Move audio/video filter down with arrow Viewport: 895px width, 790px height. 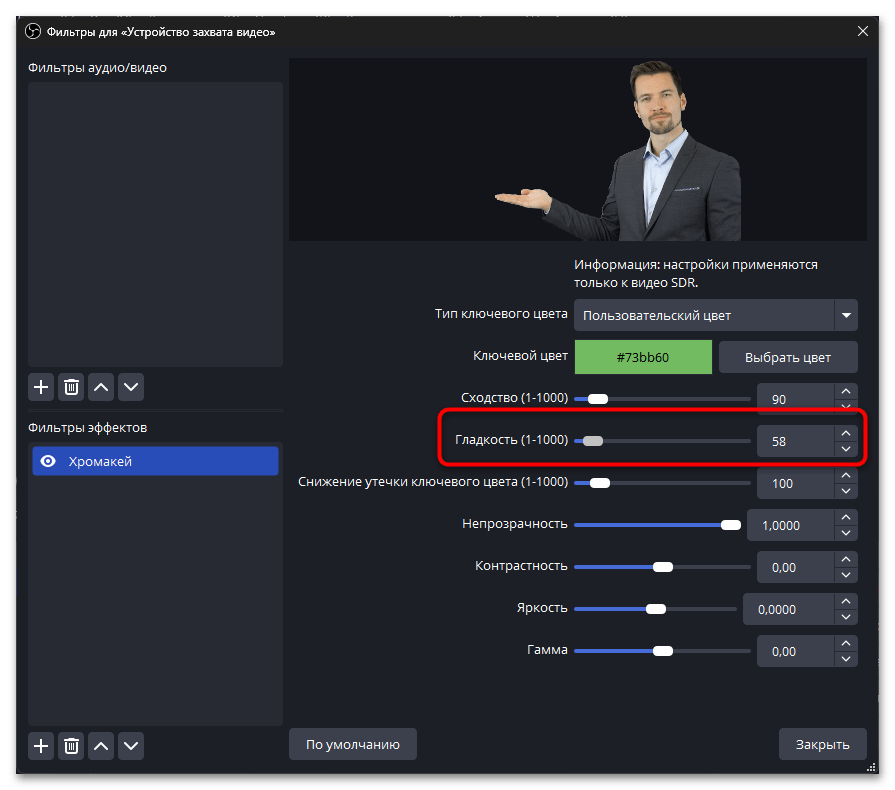click(x=131, y=386)
